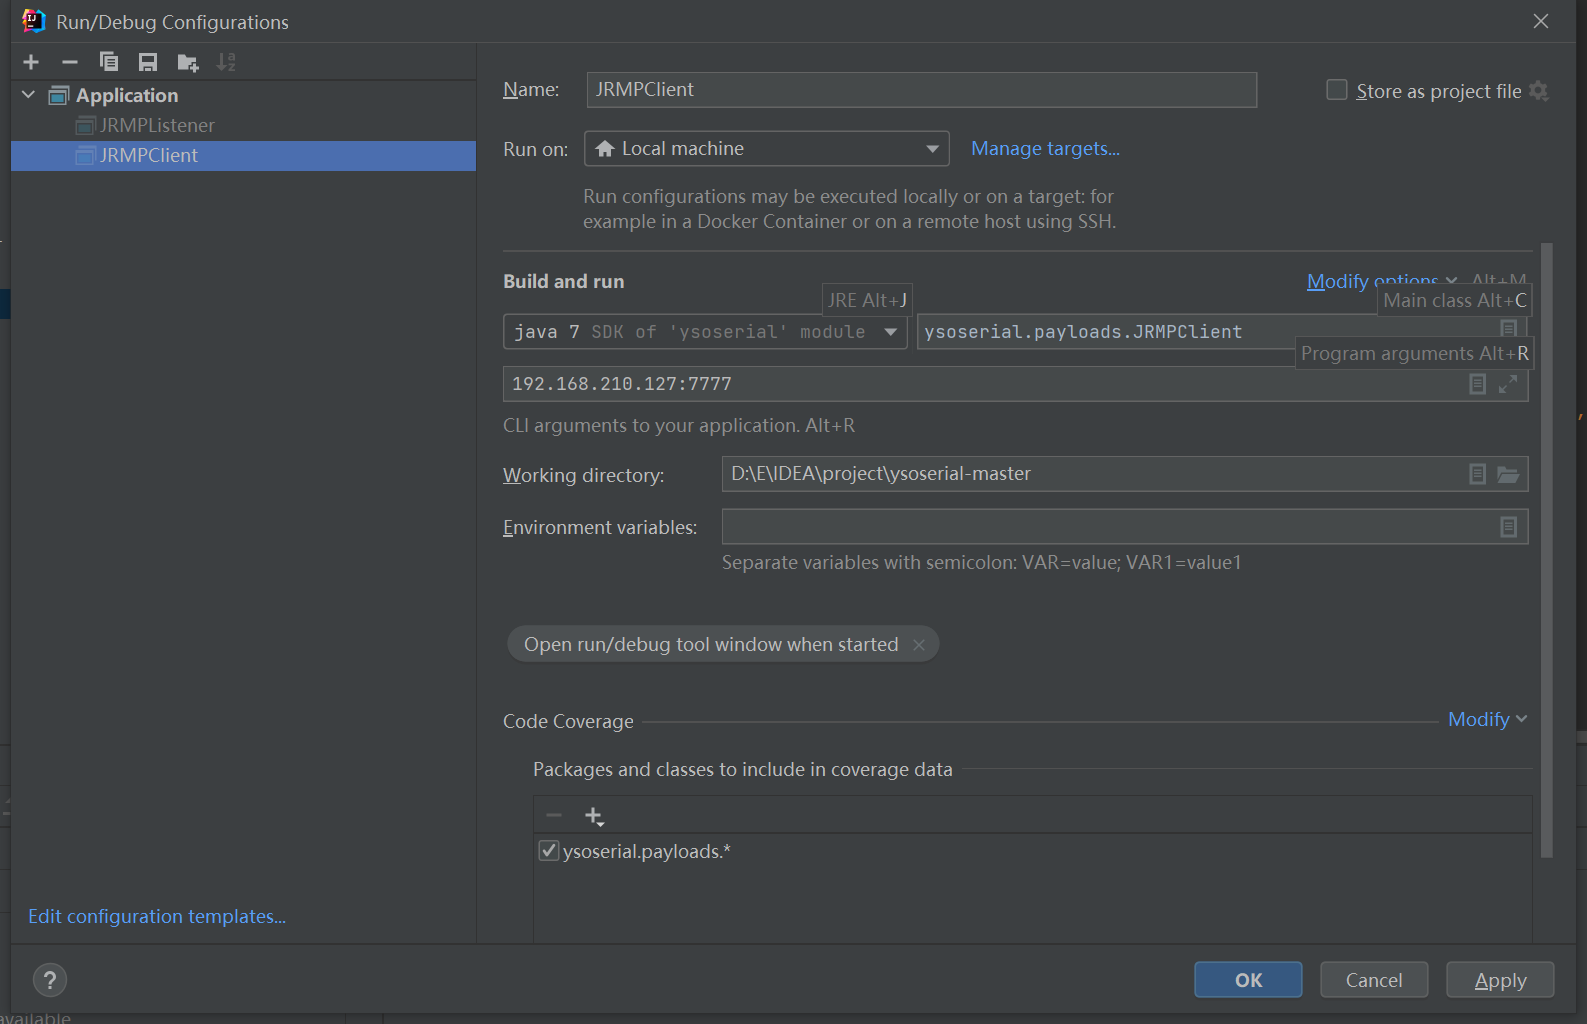Add a new configuration with plus icon

31,62
